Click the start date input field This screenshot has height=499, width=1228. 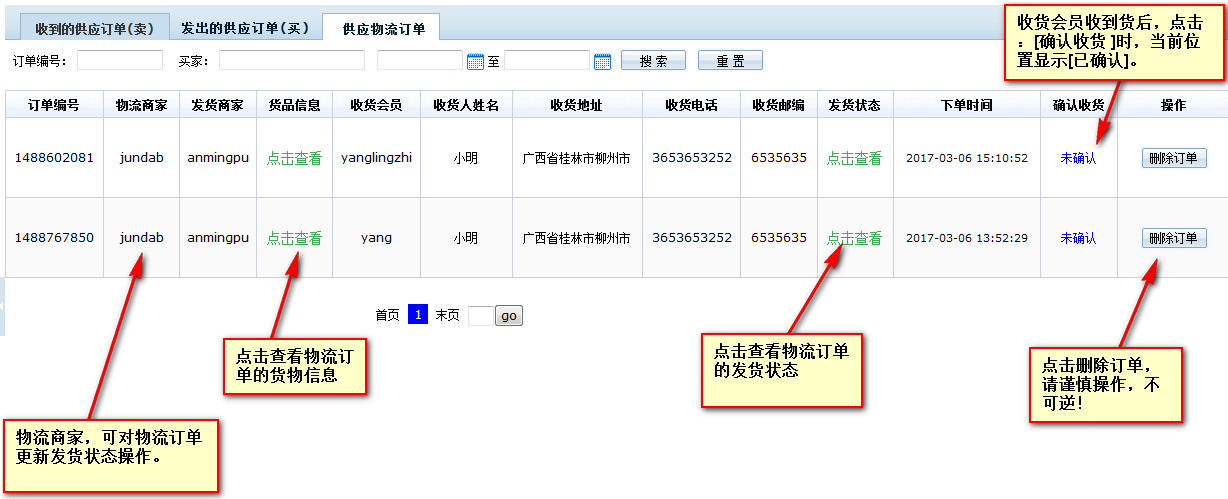pyautogui.click(x=419, y=61)
